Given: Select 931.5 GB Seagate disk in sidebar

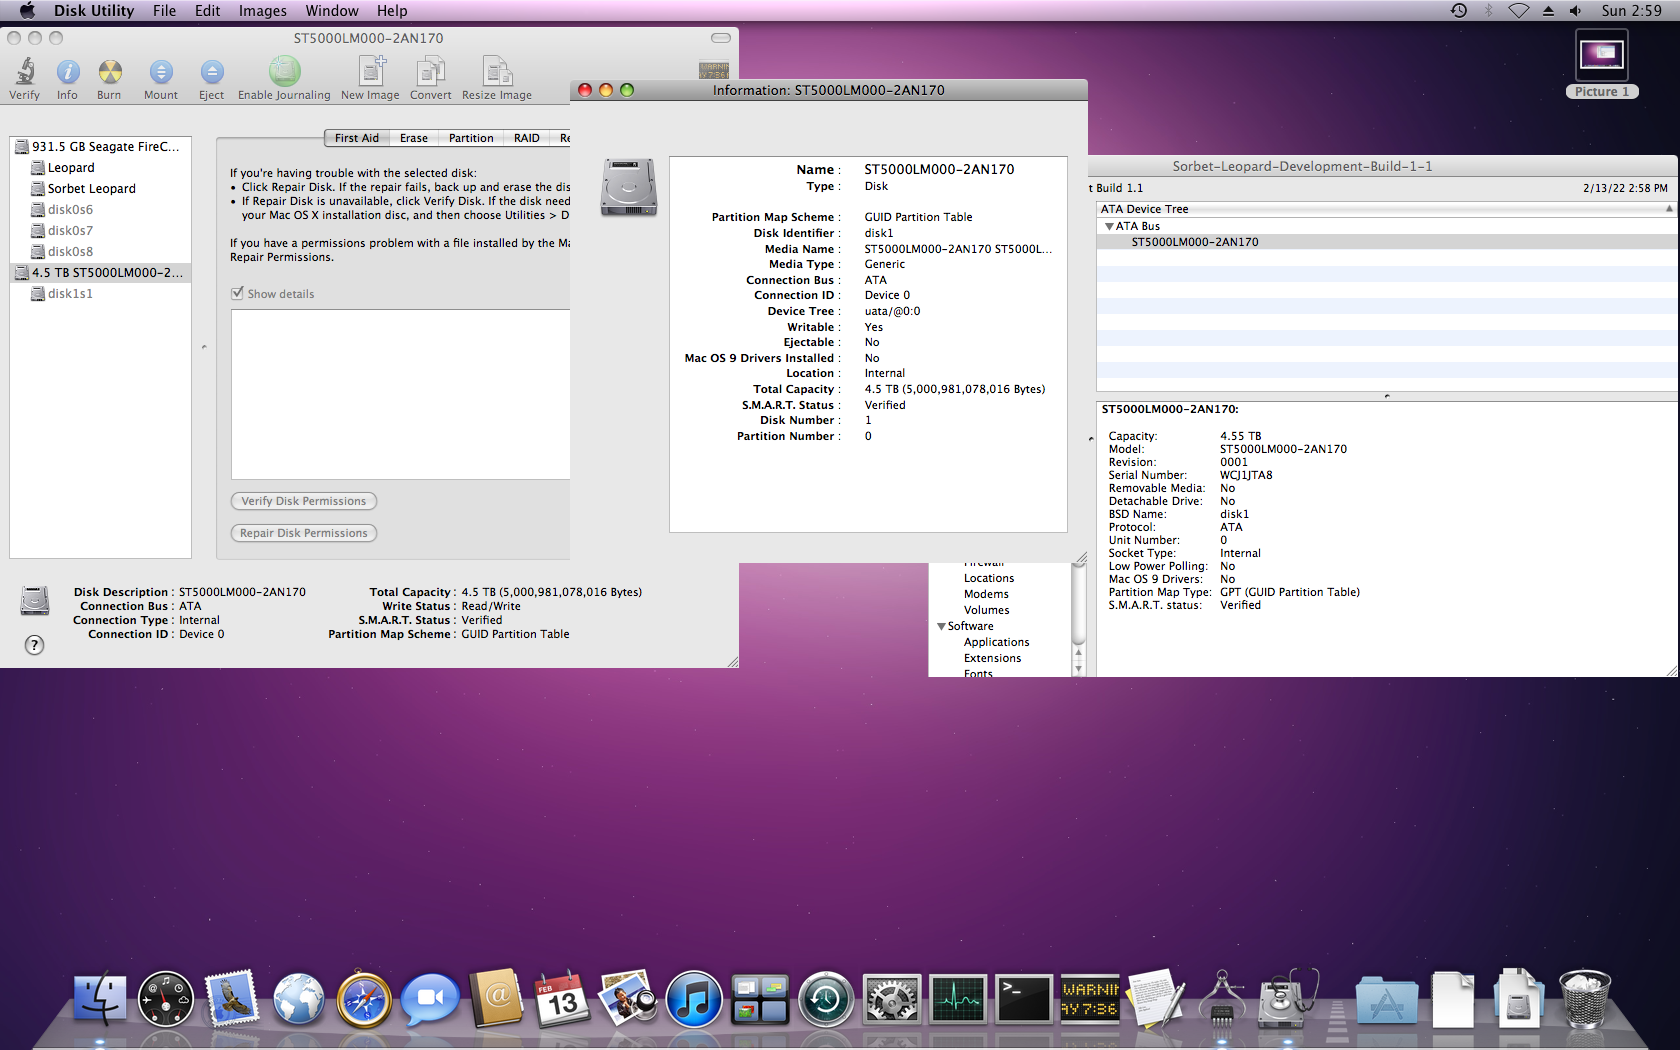Looking at the screenshot, I should click(x=100, y=147).
